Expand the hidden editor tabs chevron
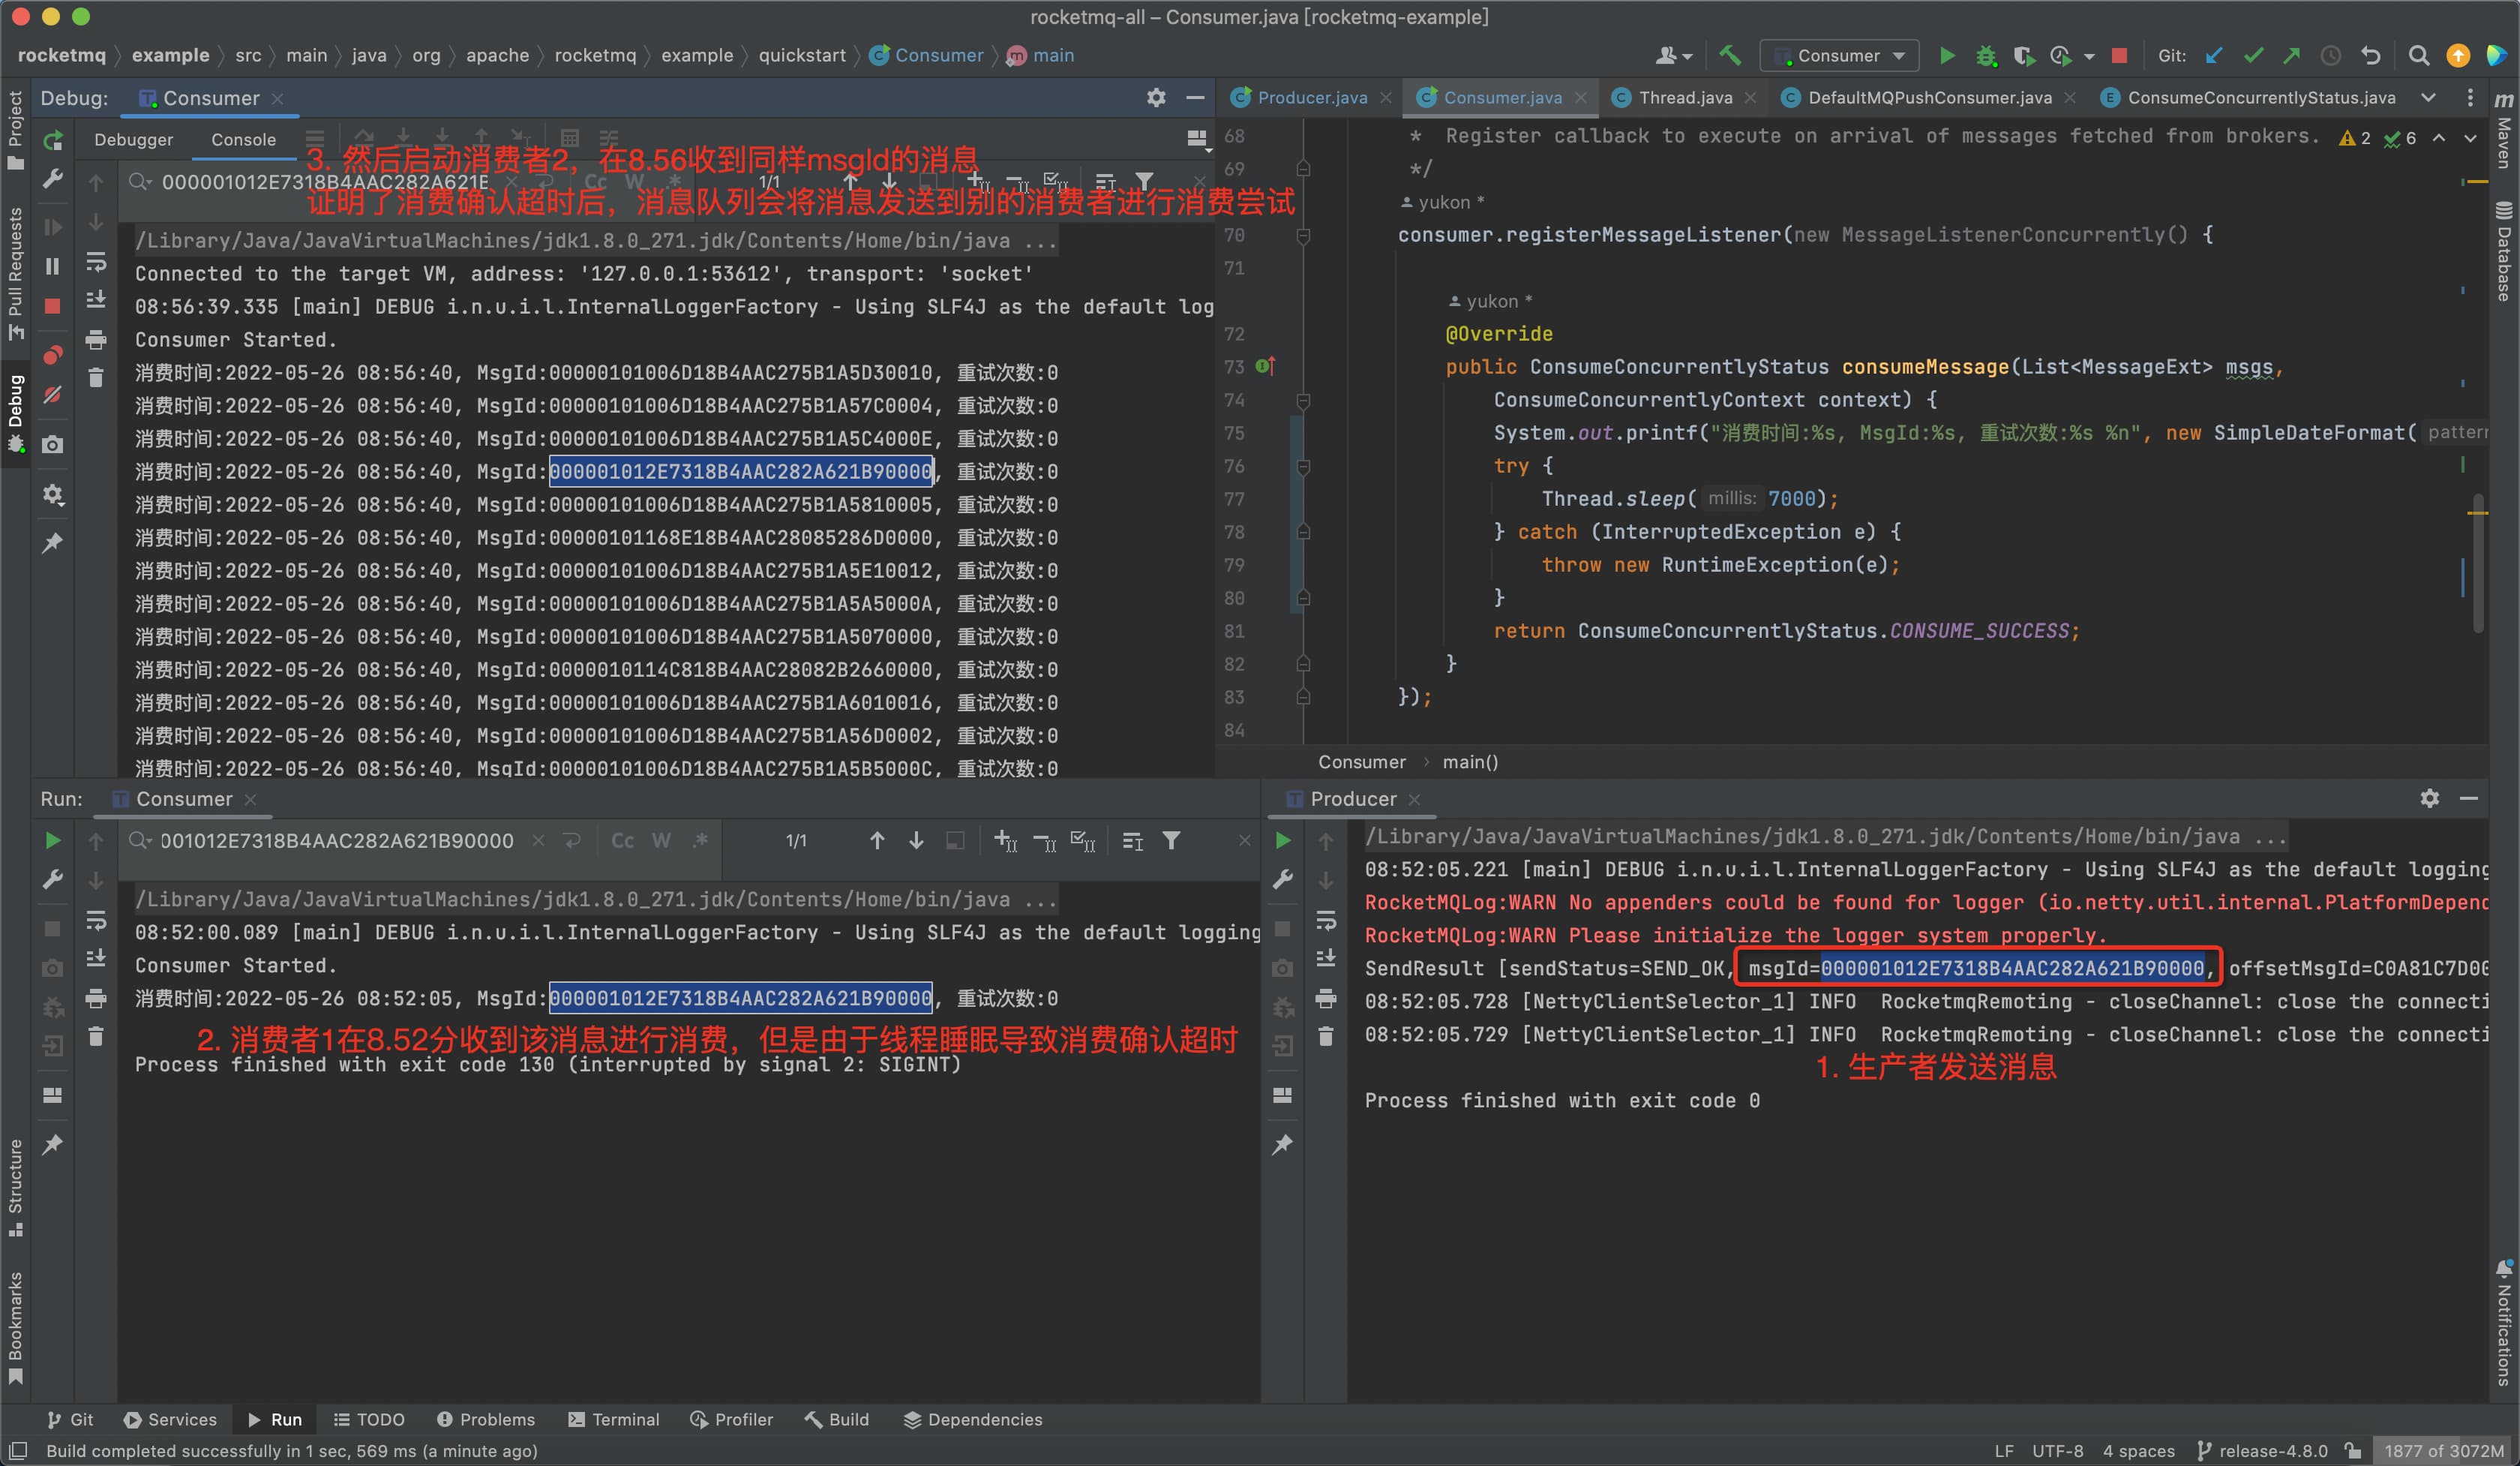 point(2428,97)
